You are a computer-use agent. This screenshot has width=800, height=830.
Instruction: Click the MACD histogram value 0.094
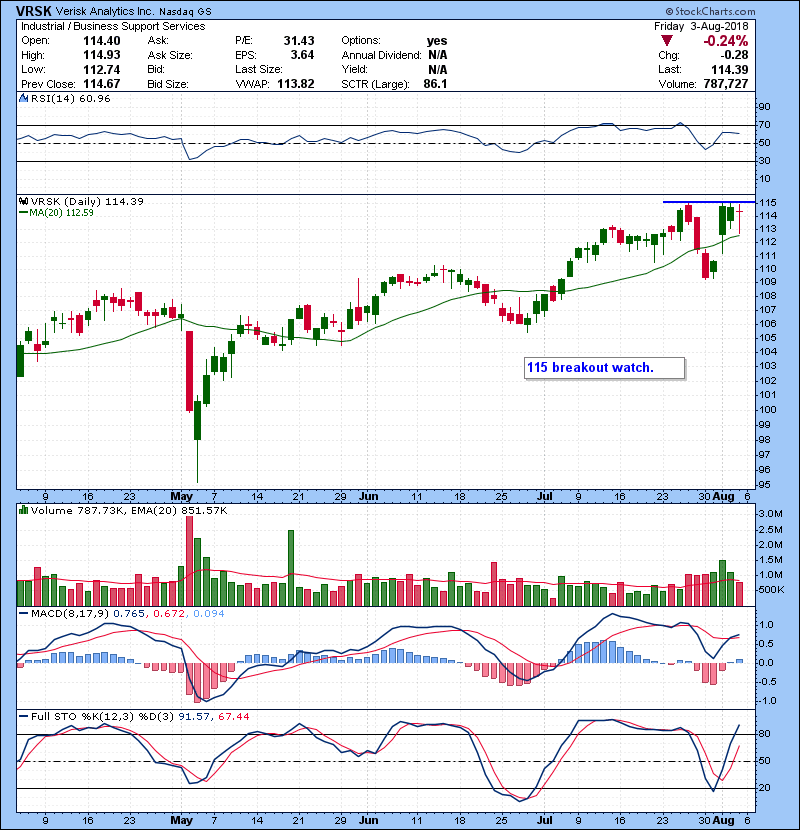click(x=209, y=614)
